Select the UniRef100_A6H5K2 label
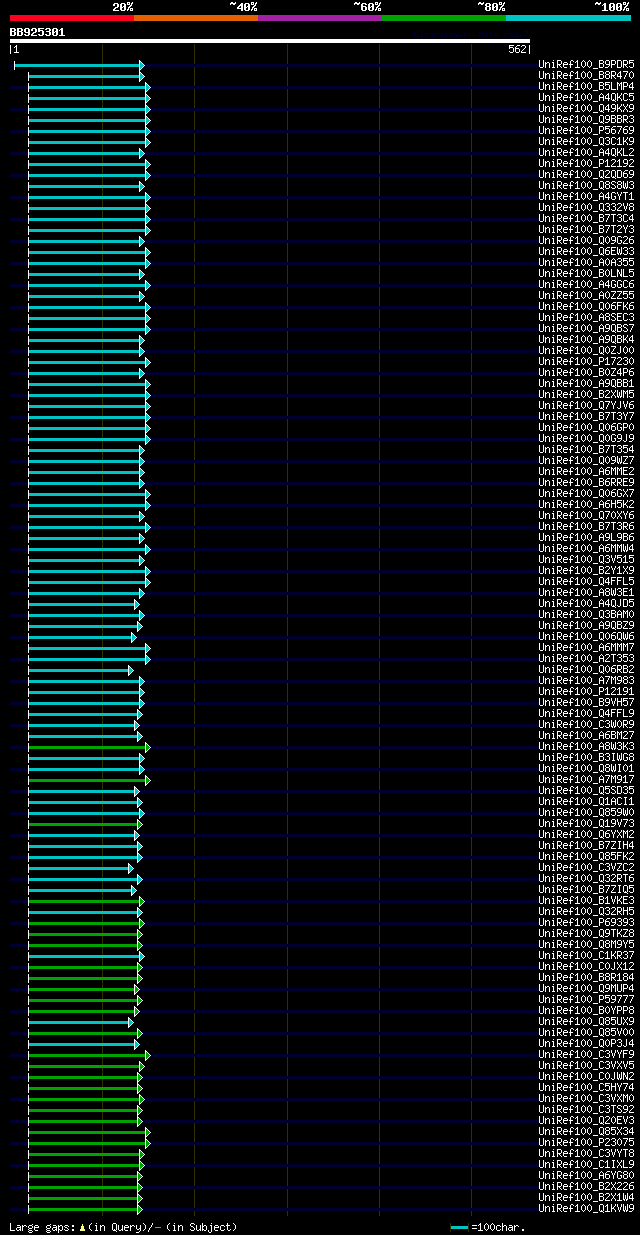 point(586,504)
